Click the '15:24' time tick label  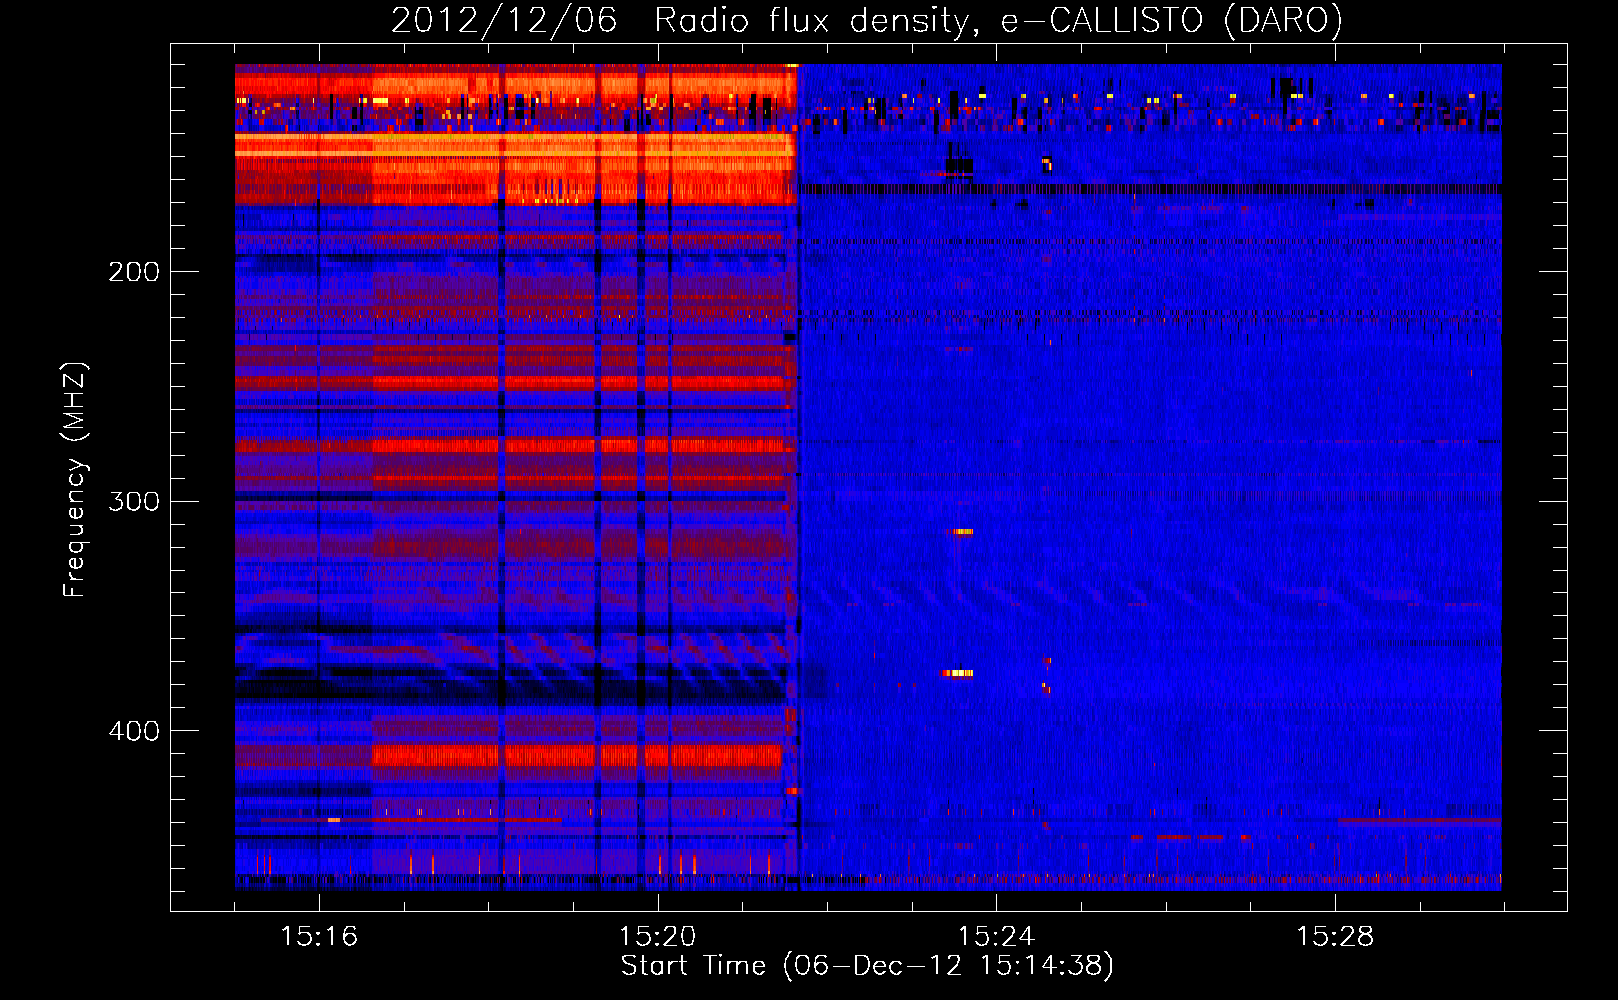(x=996, y=936)
